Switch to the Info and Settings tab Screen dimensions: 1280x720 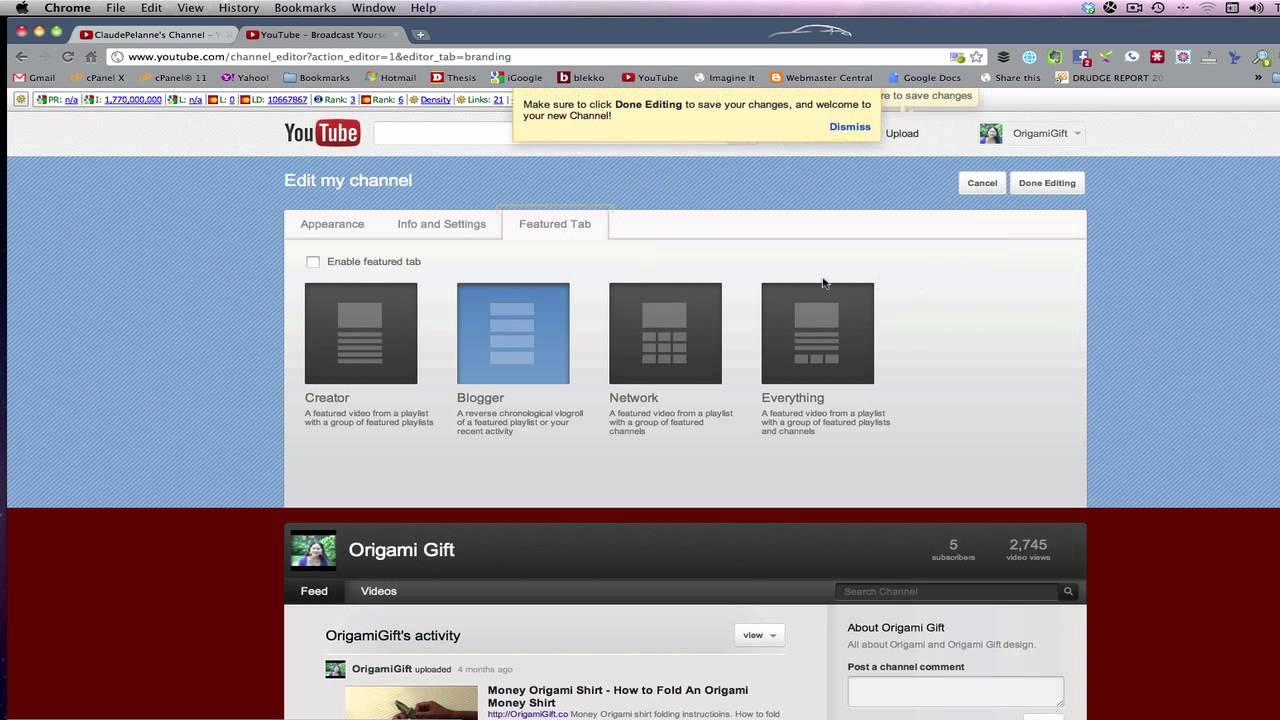click(441, 224)
